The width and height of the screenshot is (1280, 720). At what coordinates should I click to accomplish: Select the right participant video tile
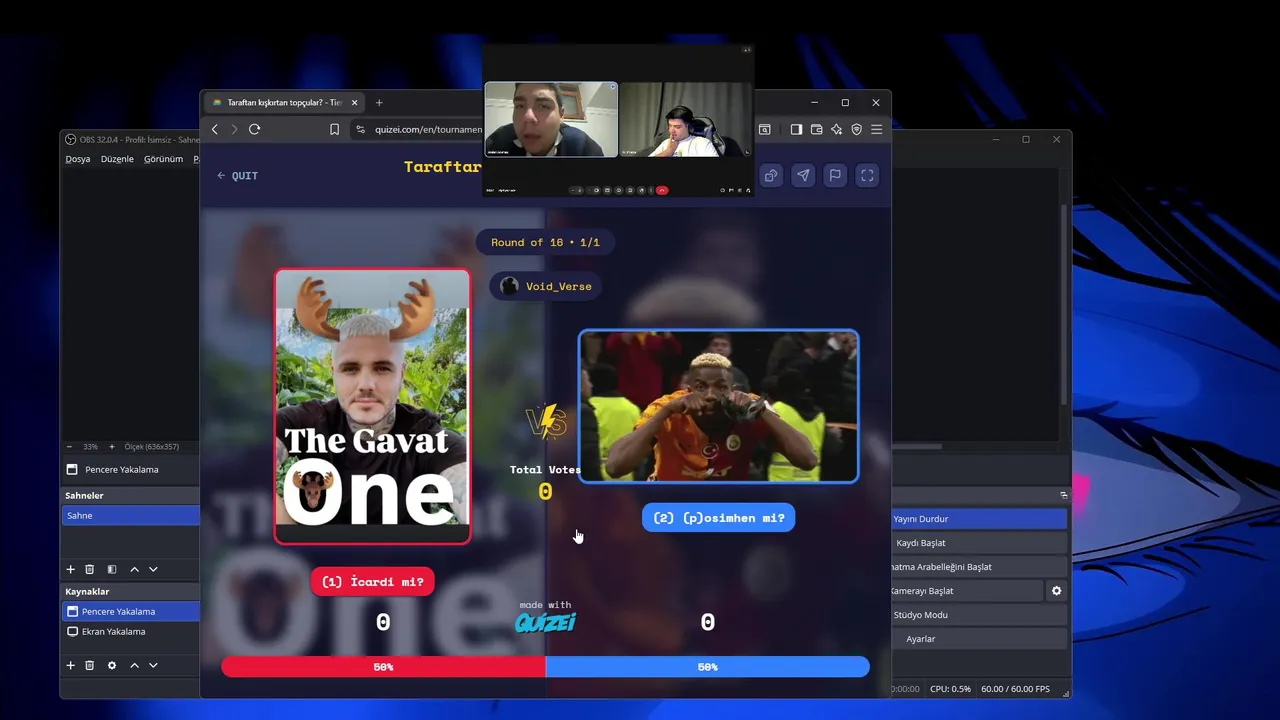[685, 119]
